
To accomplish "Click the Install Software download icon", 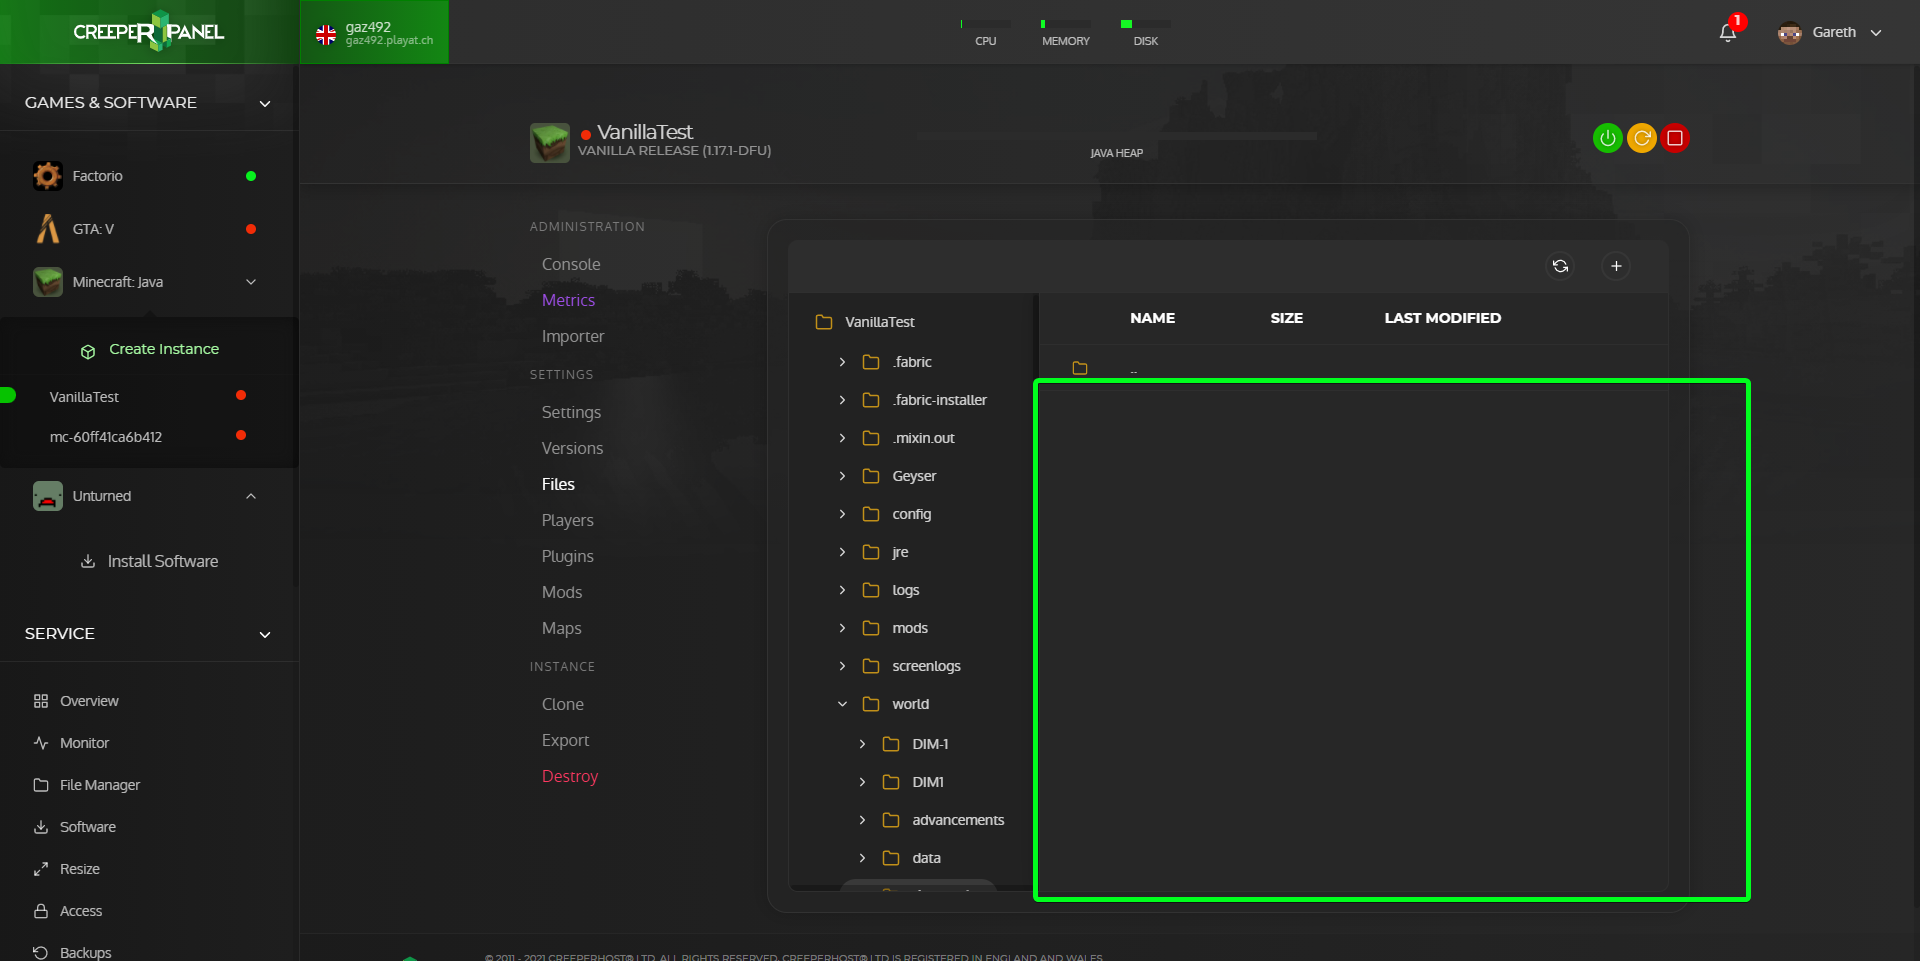I will [88, 561].
